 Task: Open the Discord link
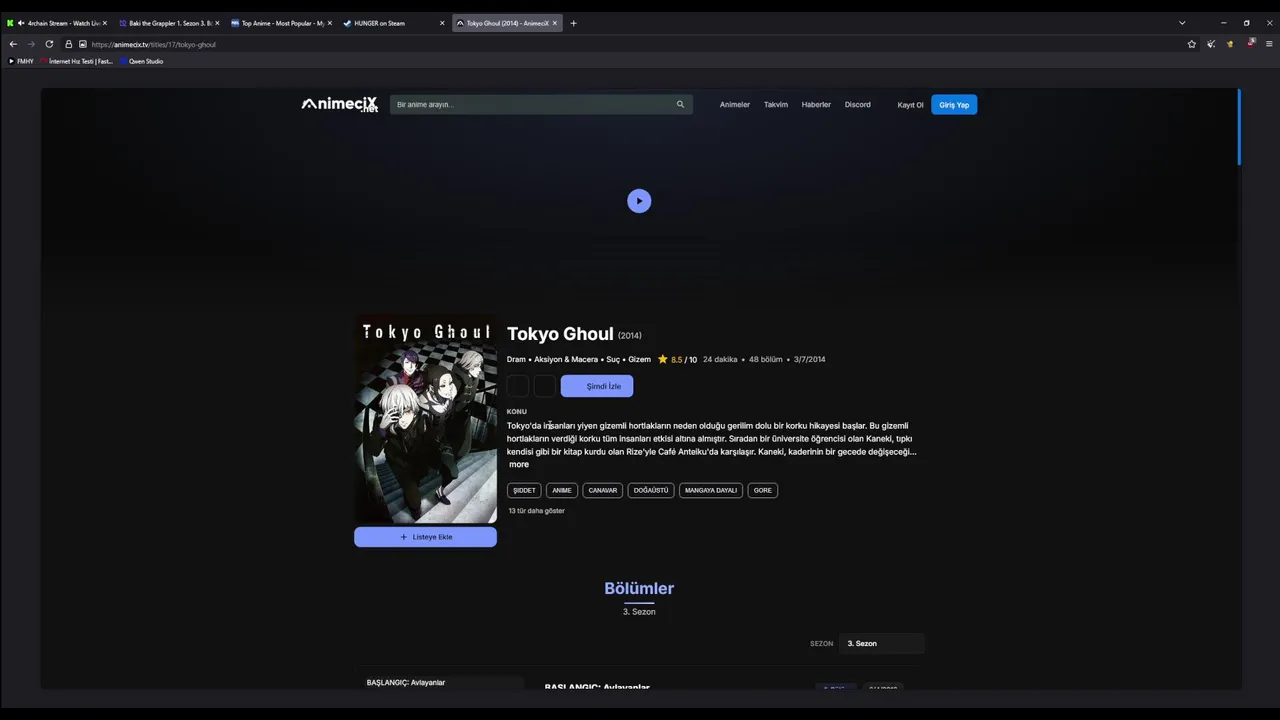[857, 104]
